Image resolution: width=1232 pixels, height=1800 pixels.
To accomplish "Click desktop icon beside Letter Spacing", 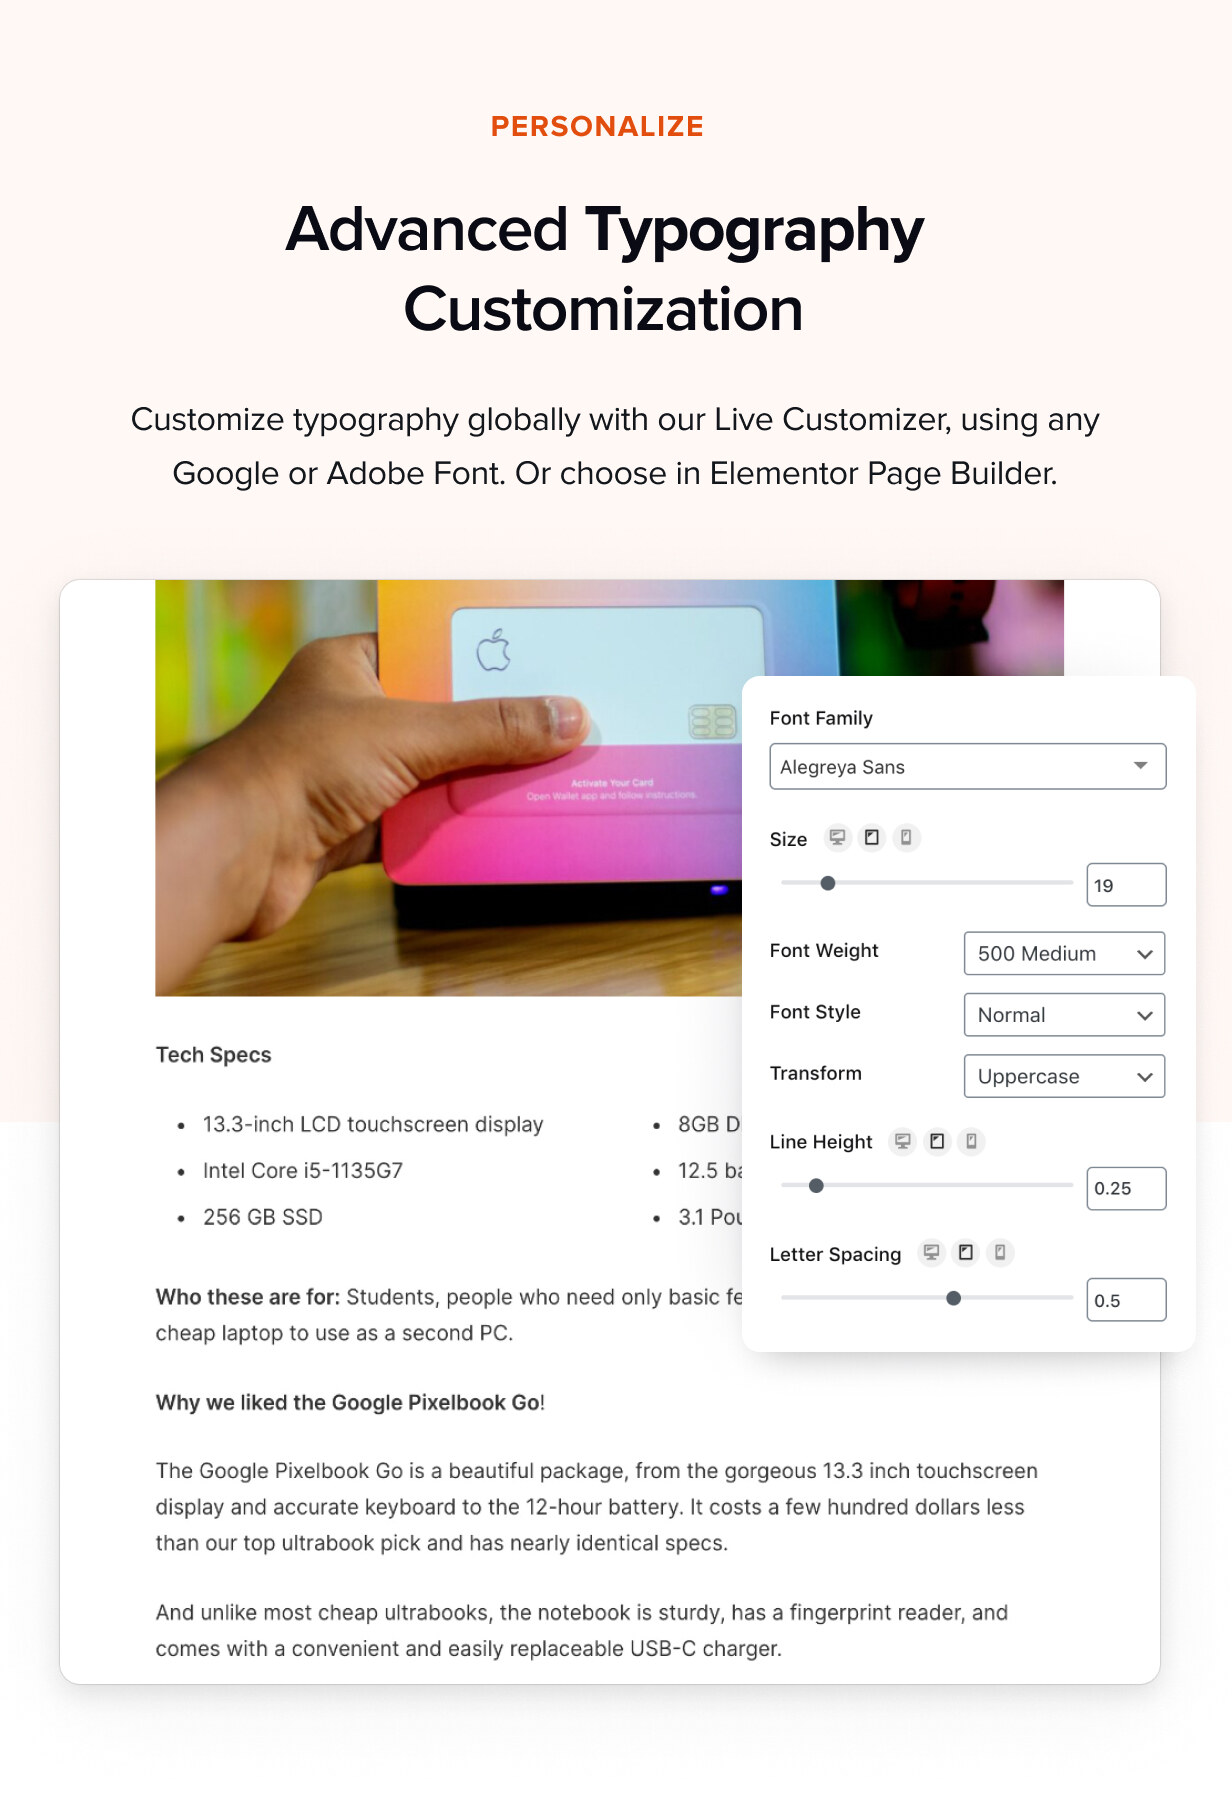I will (931, 1252).
